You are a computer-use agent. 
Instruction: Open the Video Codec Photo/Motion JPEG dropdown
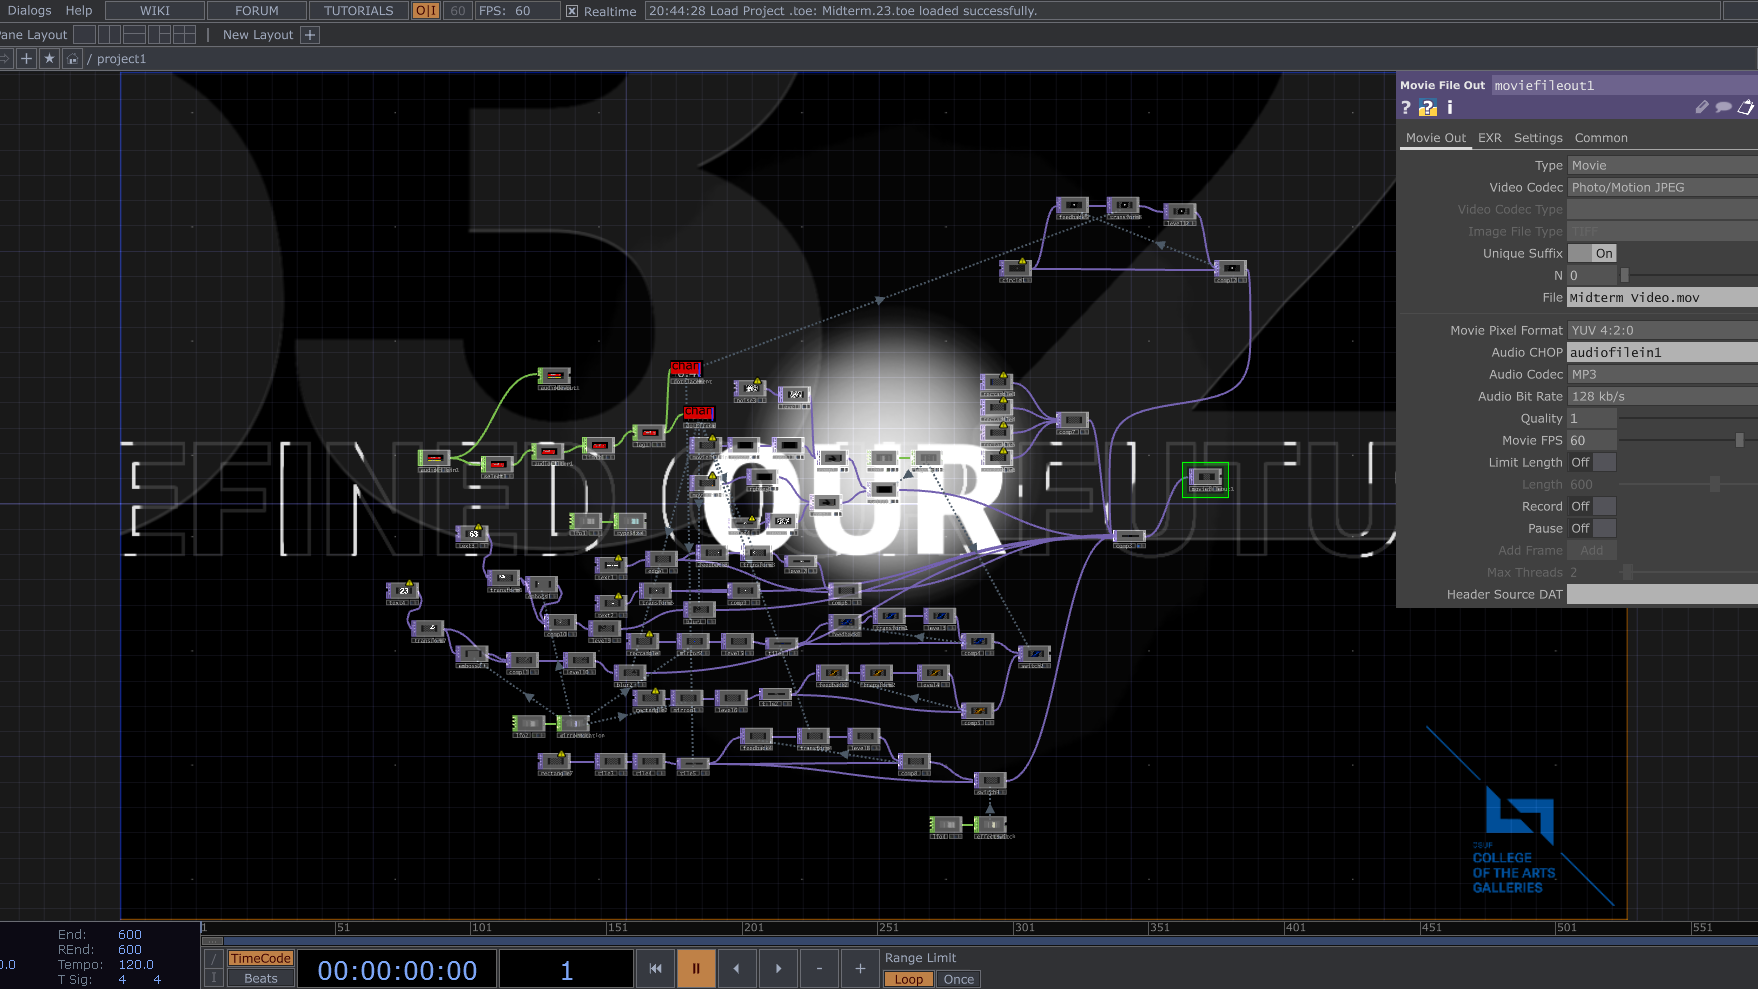click(x=1662, y=188)
